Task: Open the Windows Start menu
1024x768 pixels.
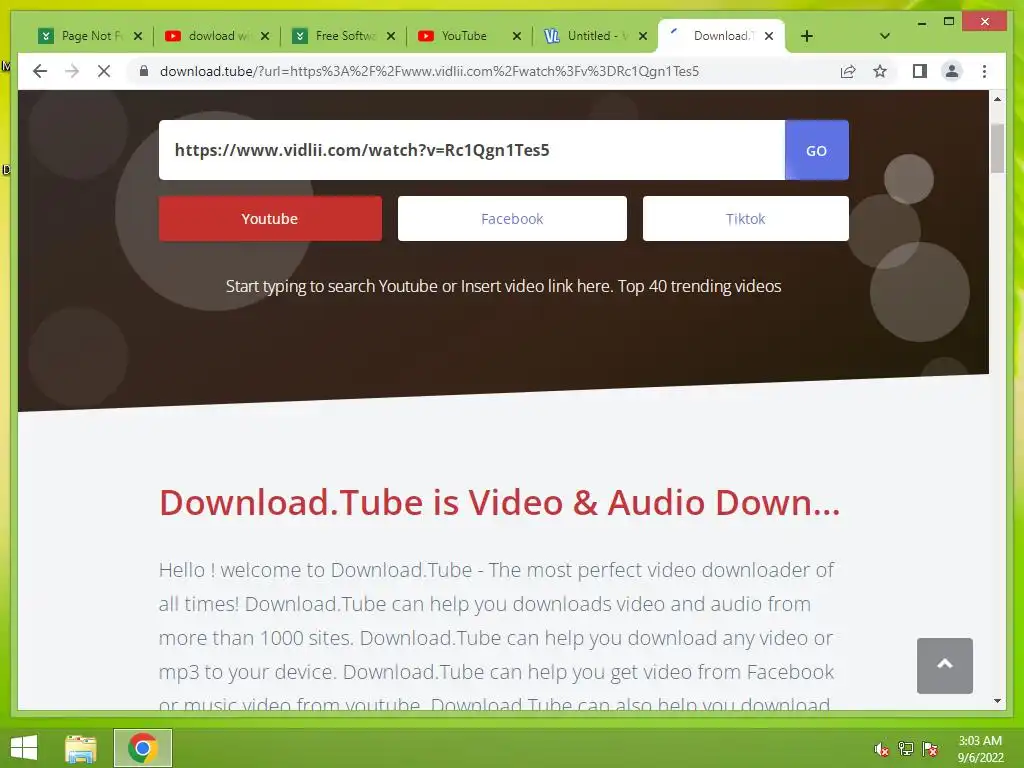Action: tap(24, 748)
